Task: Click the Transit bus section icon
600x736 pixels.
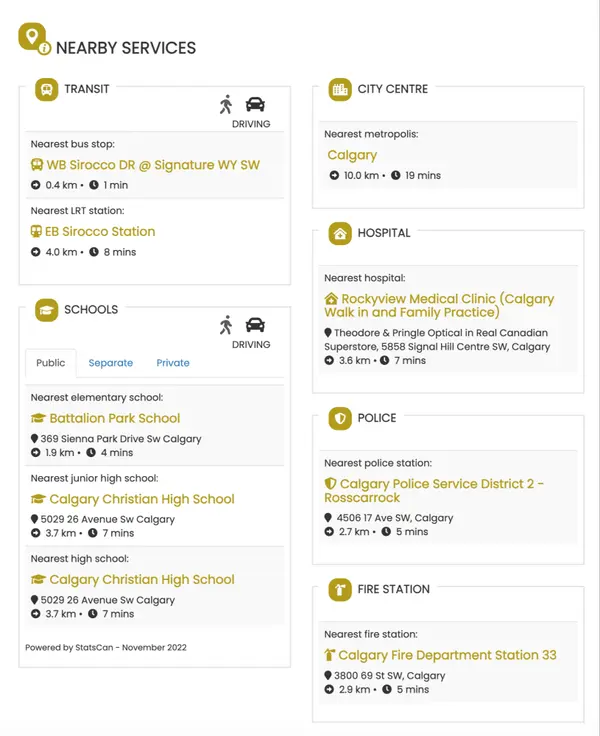Action: [x=46, y=90]
